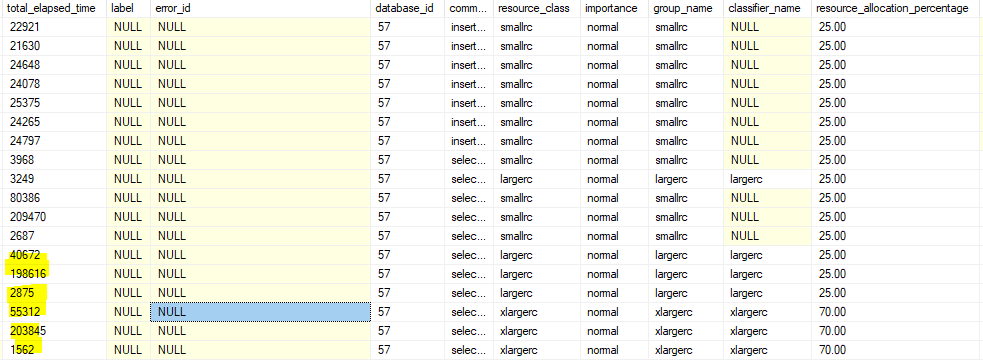The height and width of the screenshot is (360, 983).
Task: Select the classifier_name column header
Action: pyautogui.click(x=767, y=9)
